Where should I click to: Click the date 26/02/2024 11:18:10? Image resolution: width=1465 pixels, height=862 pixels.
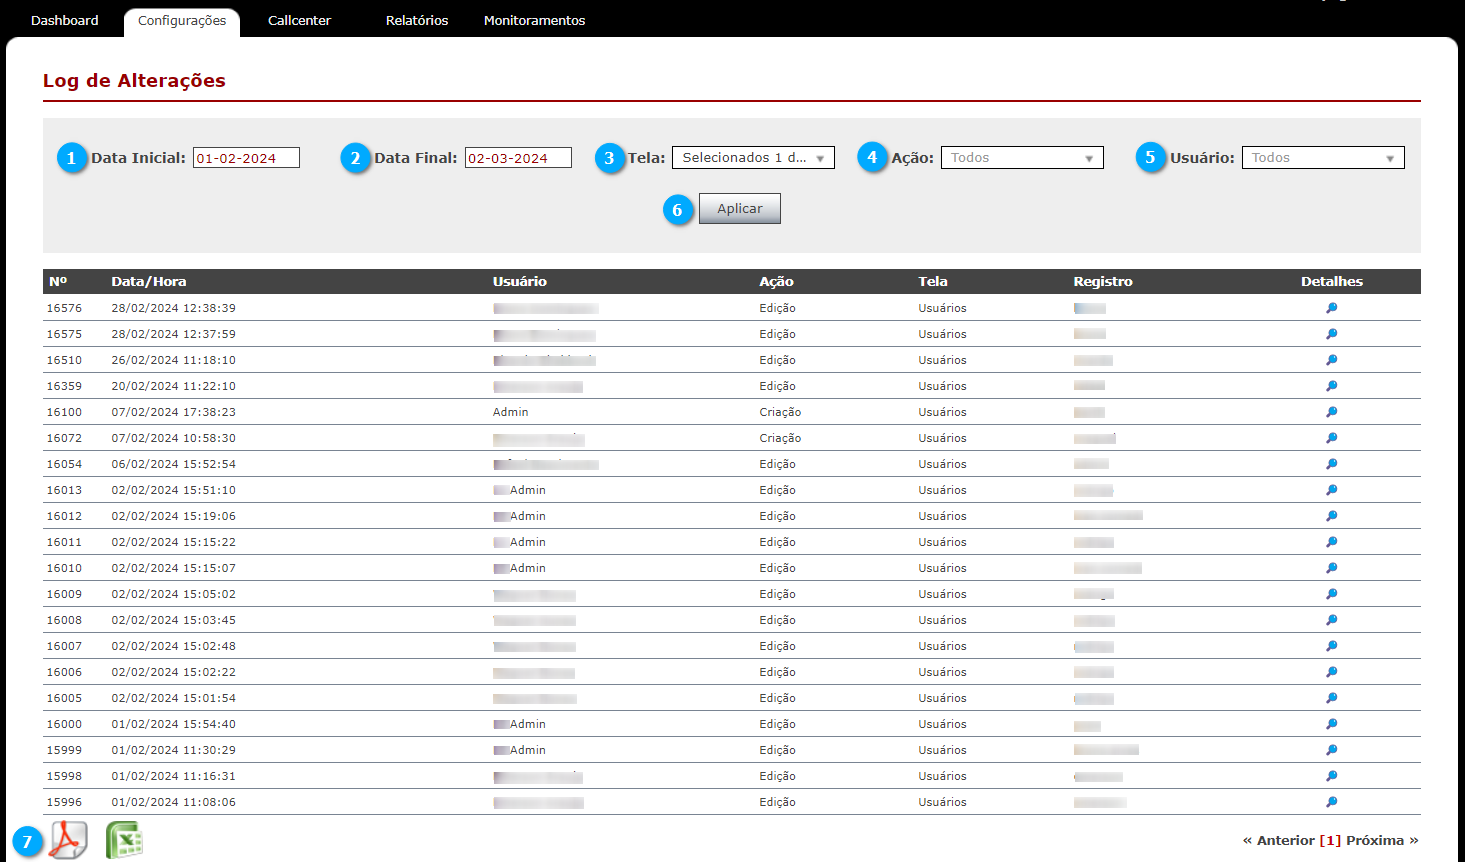[x=174, y=360]
